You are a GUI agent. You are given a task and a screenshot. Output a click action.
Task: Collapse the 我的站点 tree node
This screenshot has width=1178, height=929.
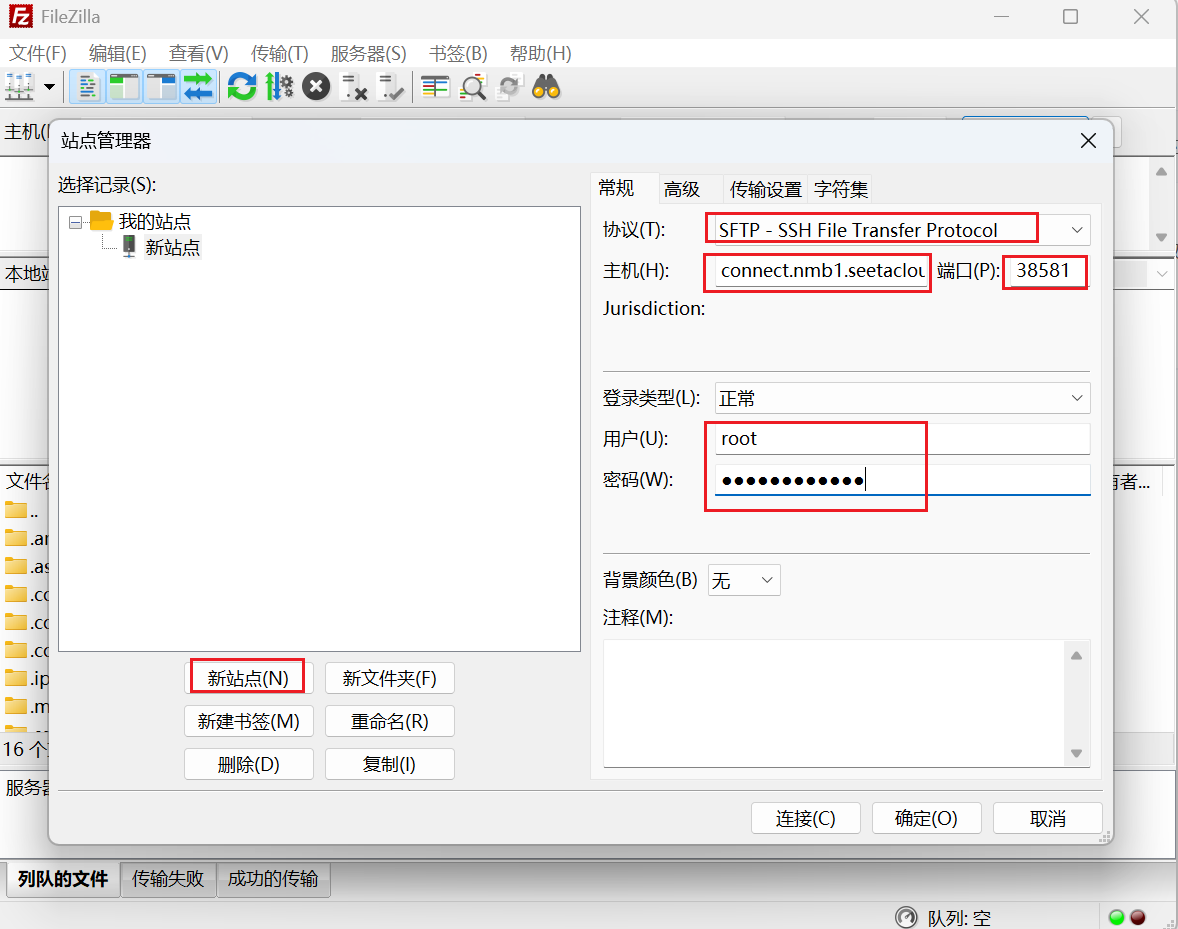coord(75,222)
